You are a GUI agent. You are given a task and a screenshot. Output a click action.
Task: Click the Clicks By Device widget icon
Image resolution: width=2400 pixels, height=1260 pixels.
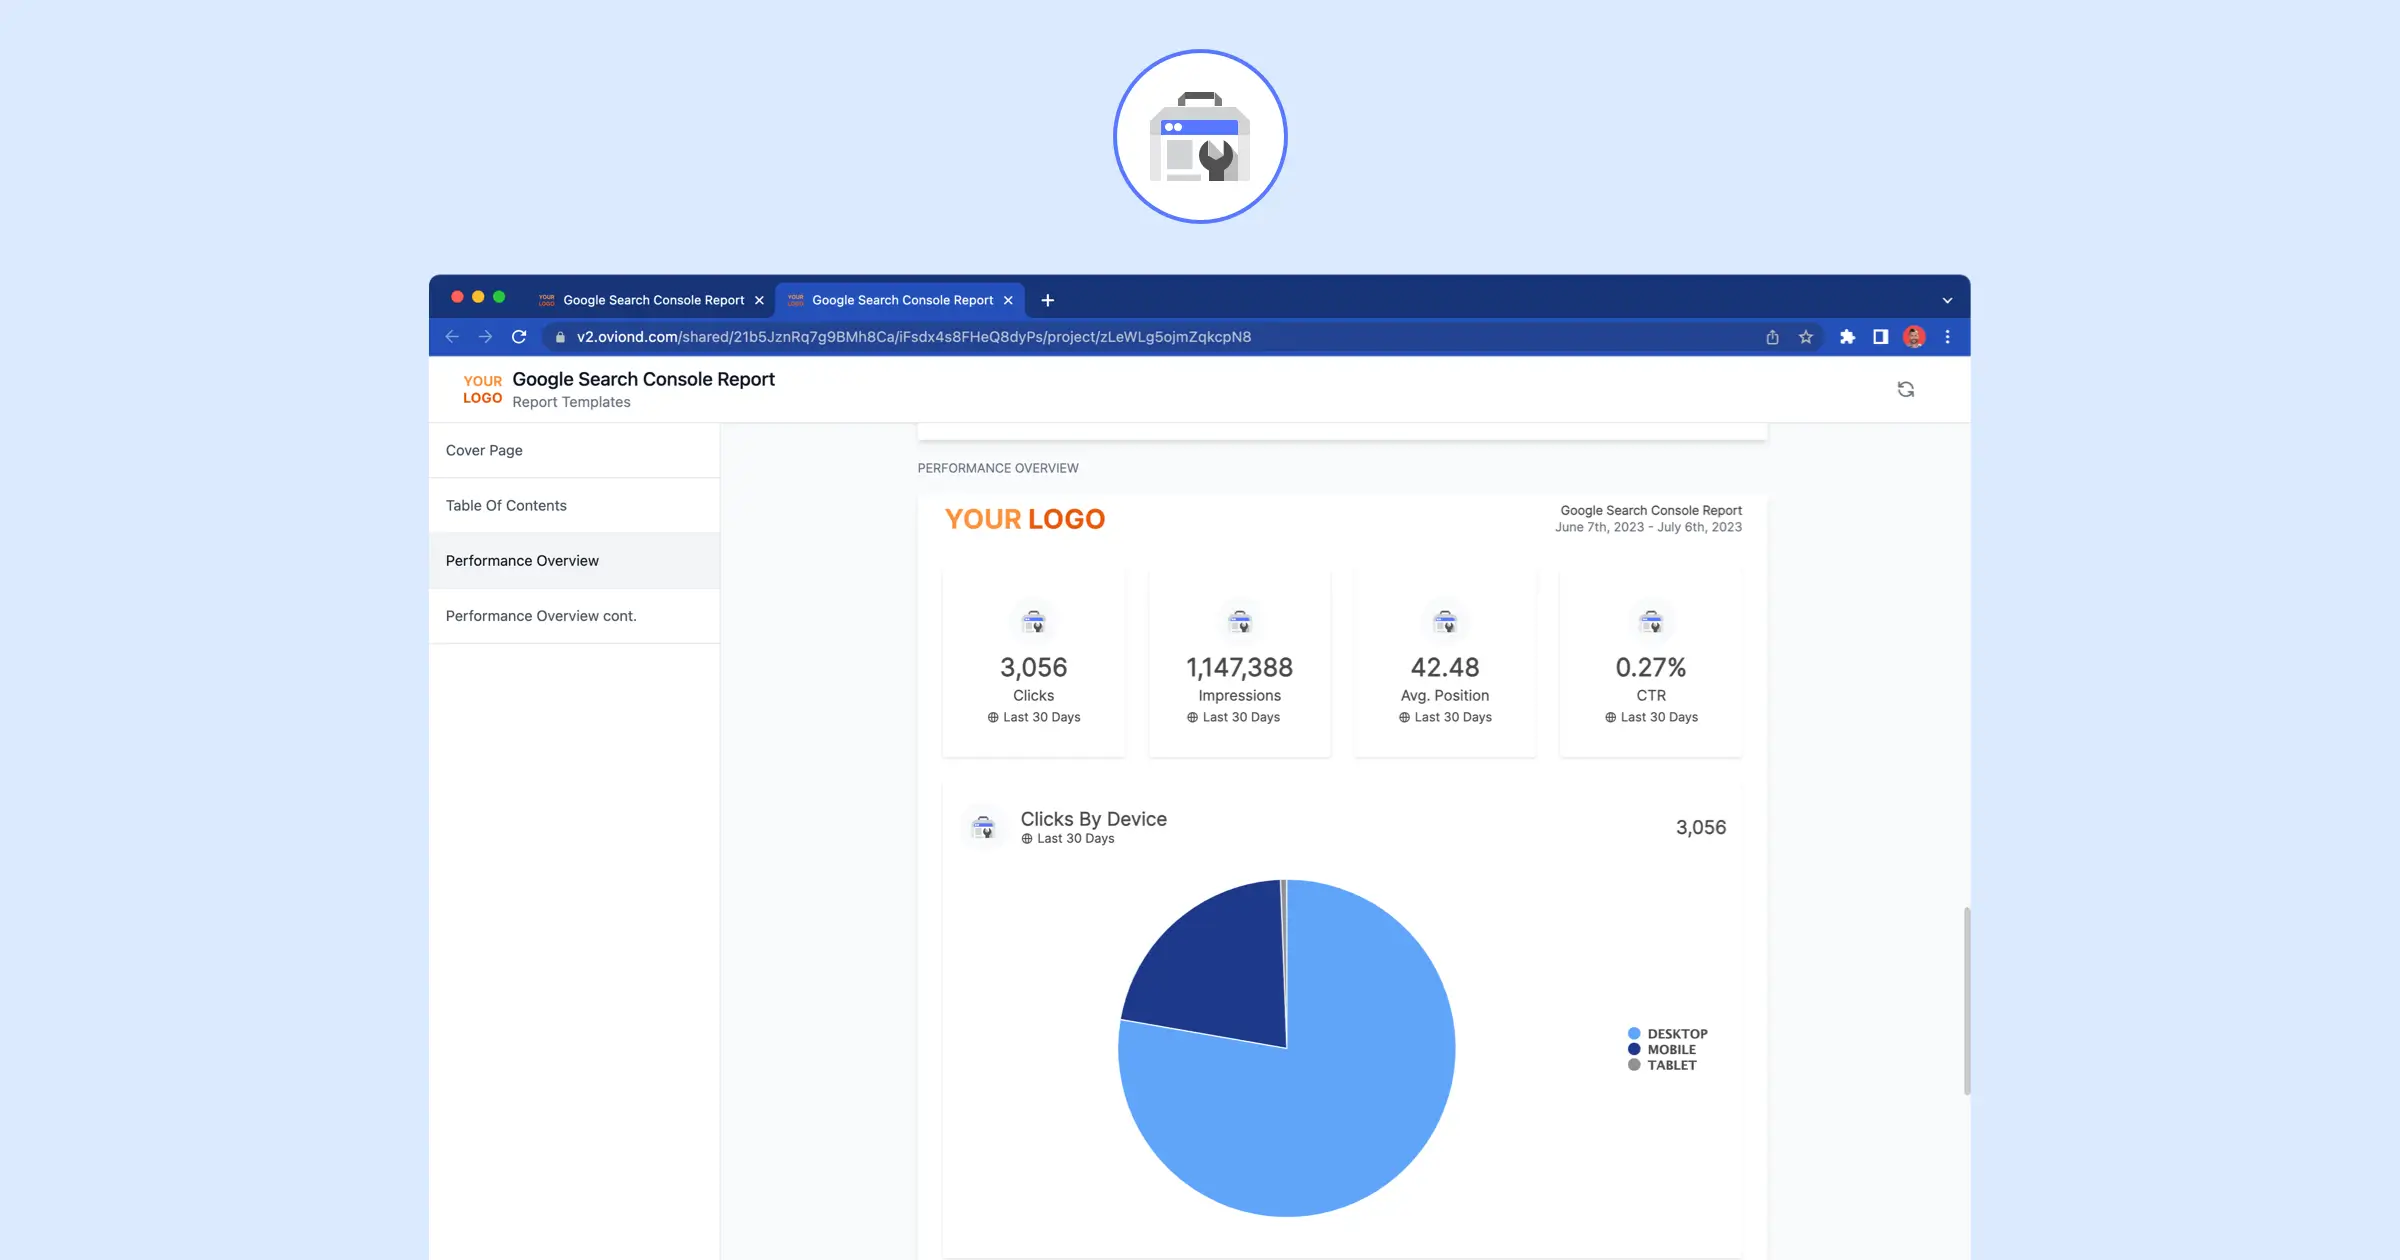(x=983, y=827)
